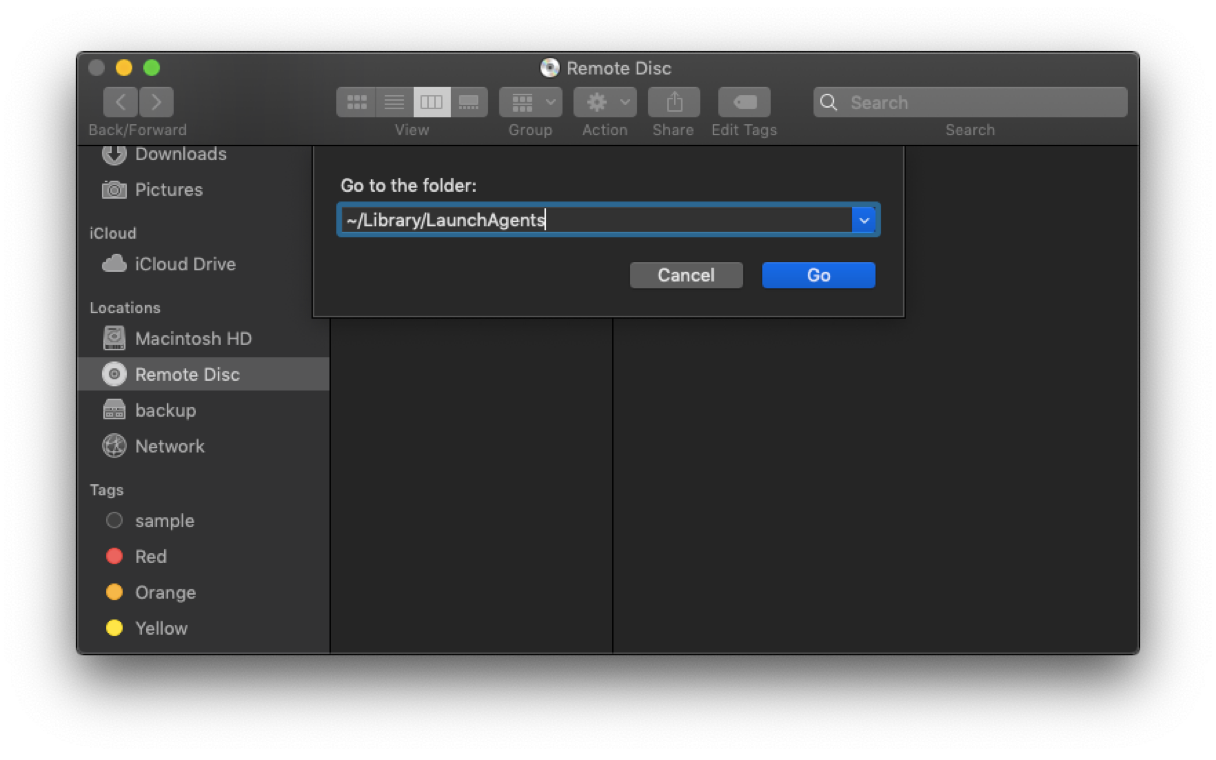The height and width of the screenshot is (760, 1216).
Task: Click the Edit Tags toolbar button
Action: pos(744,102)
